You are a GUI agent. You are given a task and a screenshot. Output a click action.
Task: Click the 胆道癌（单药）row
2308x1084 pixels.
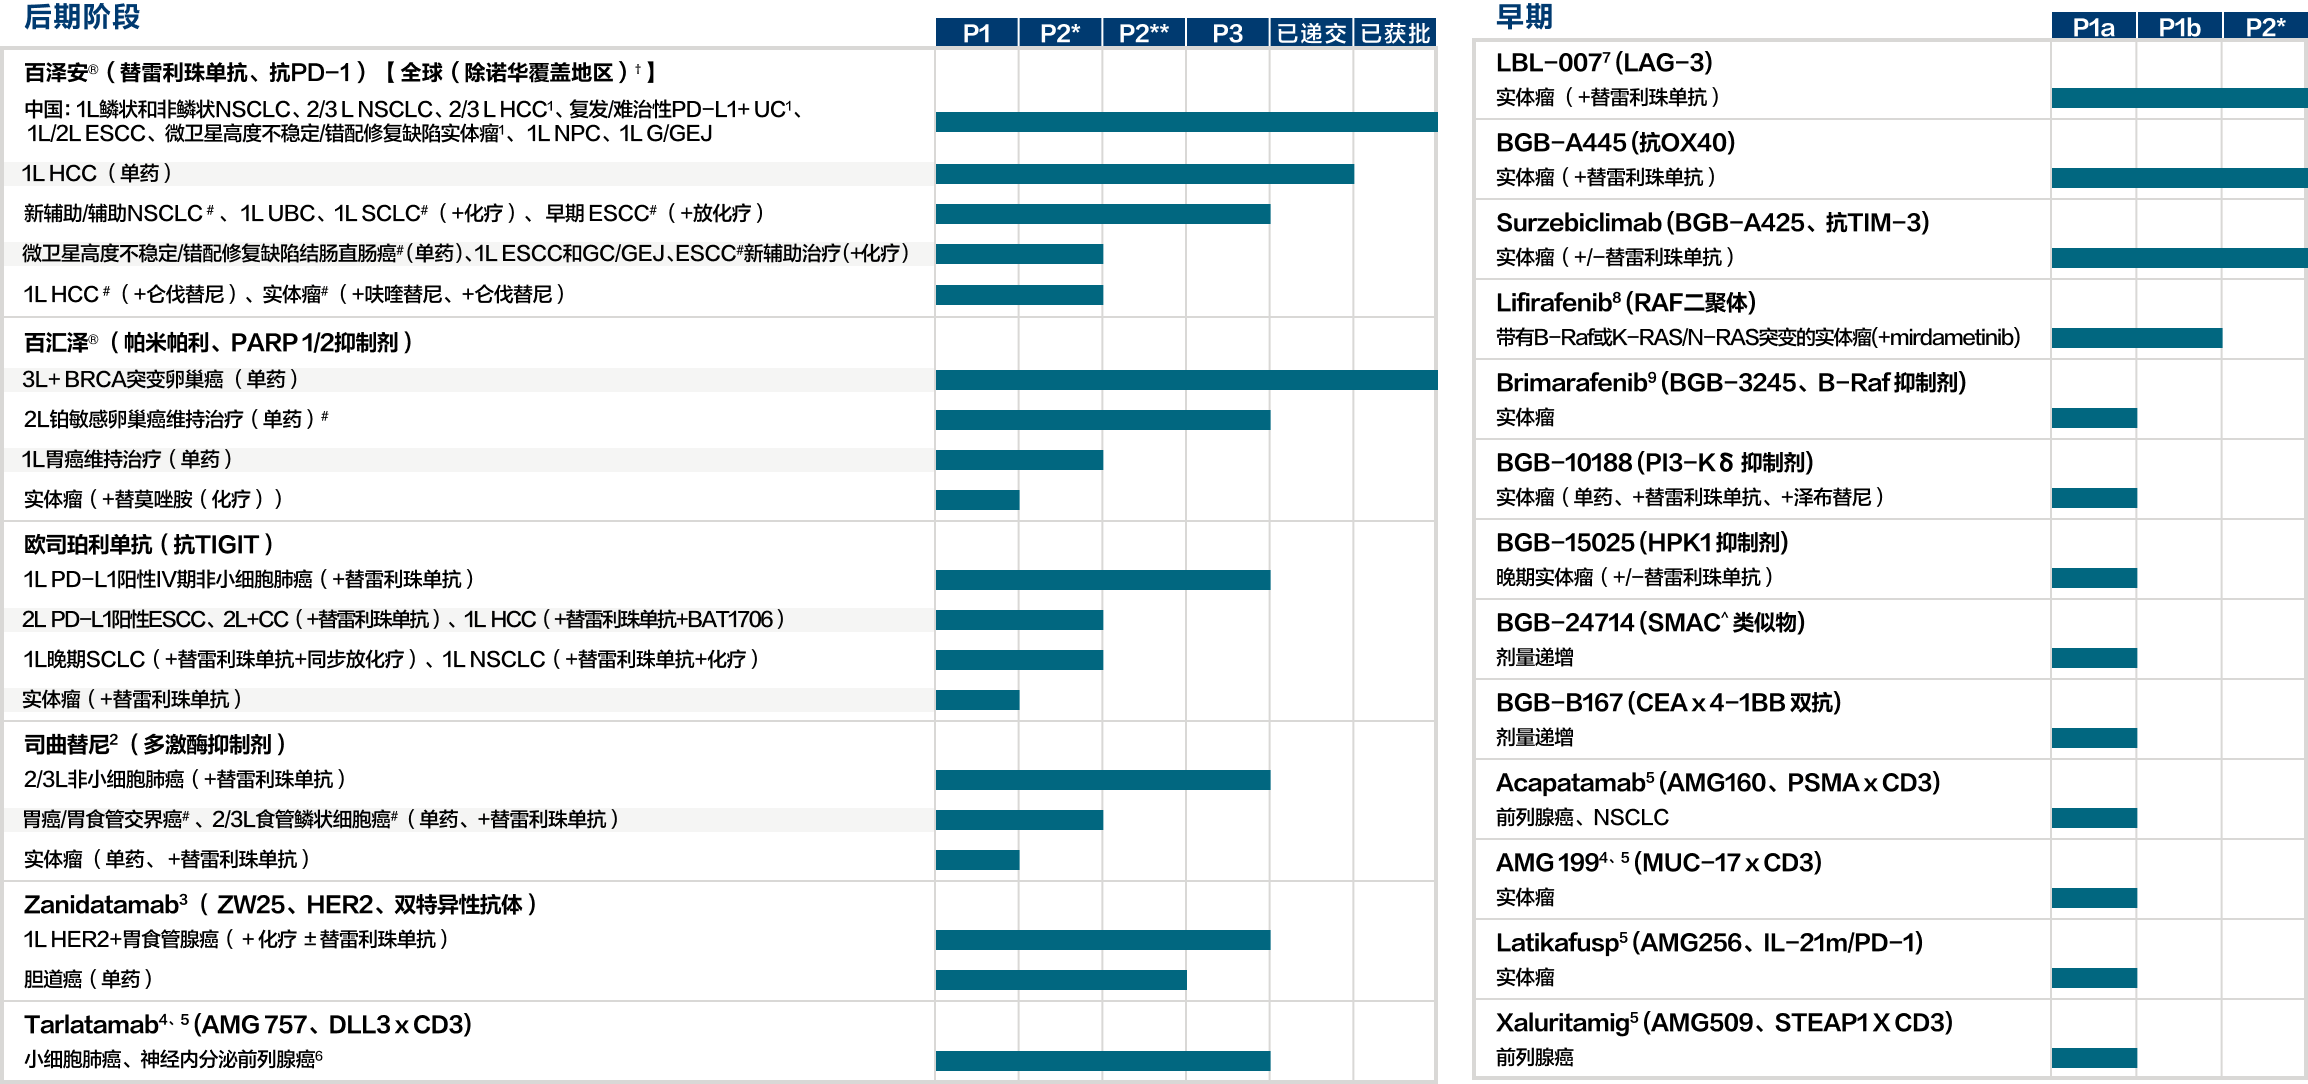coord(88,979)
